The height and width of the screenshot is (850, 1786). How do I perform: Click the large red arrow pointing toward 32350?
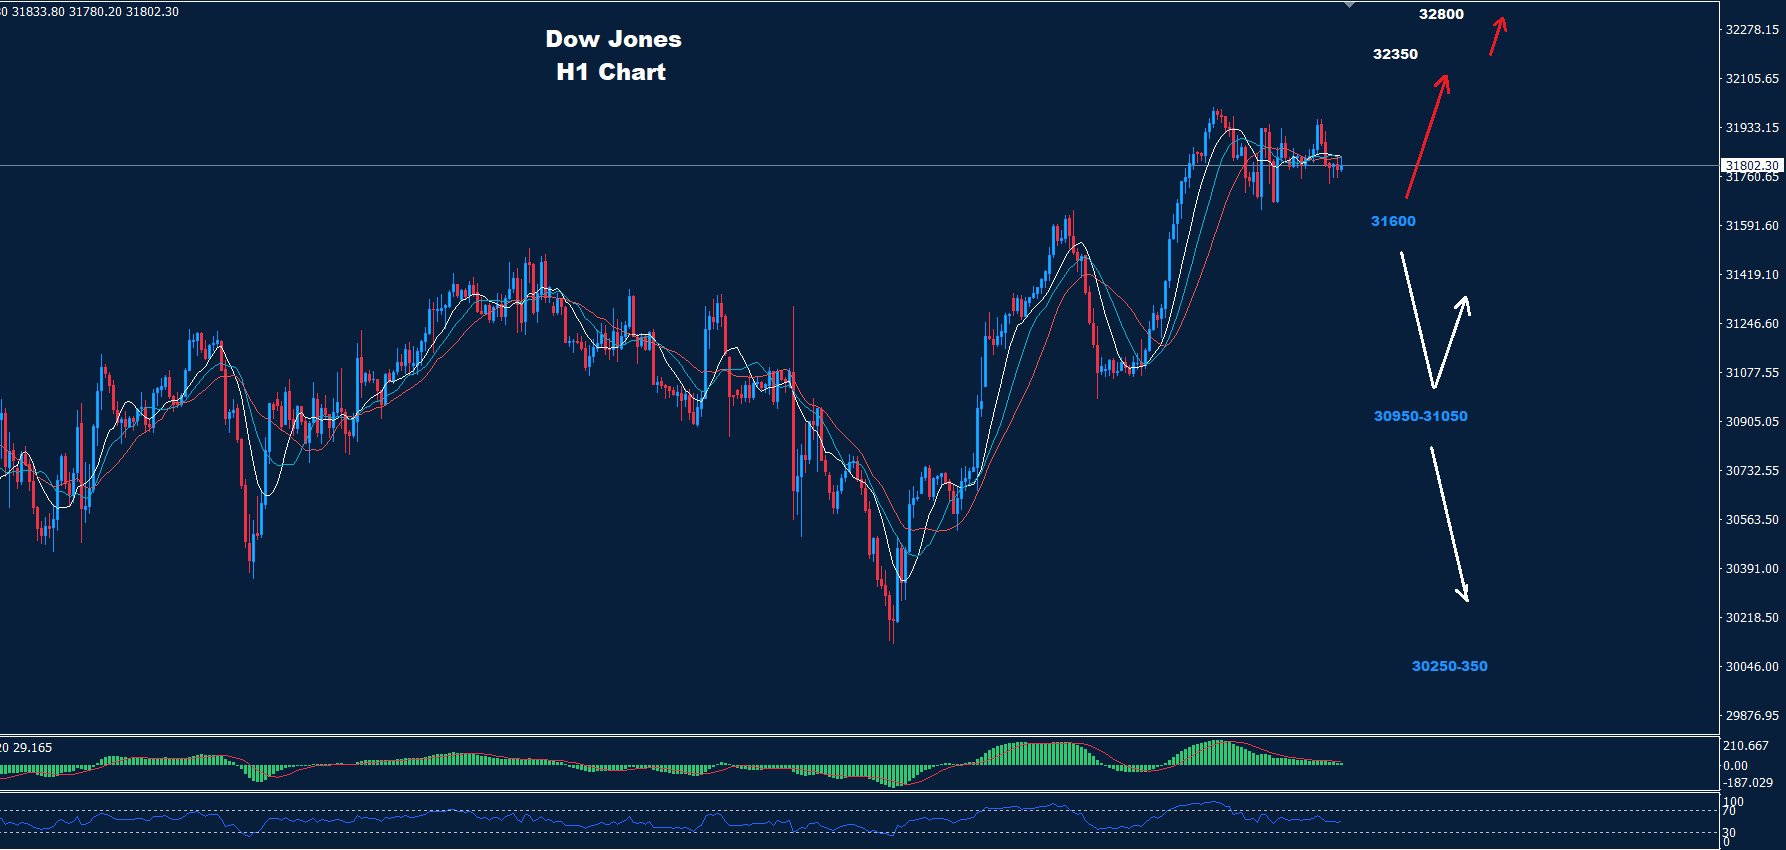click(x=1427, y=135)
